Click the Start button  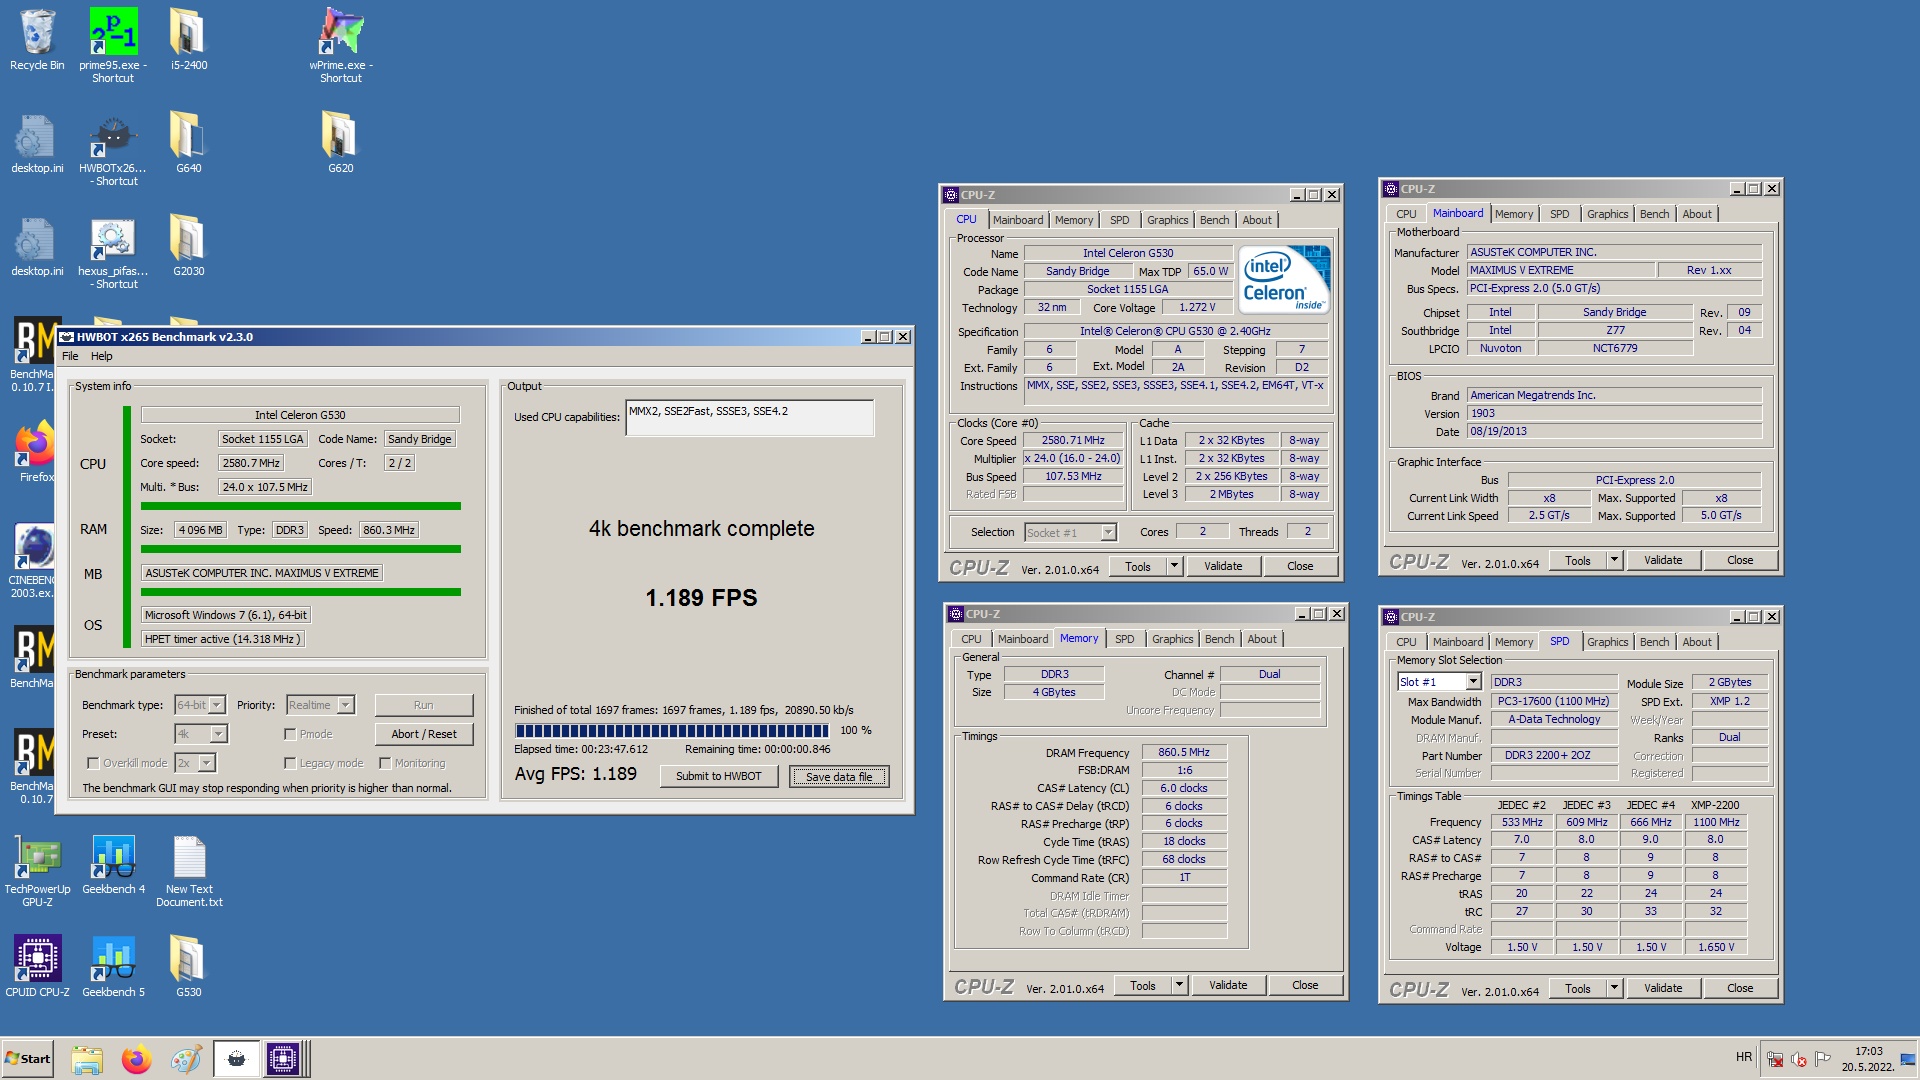click(28, 1059)
